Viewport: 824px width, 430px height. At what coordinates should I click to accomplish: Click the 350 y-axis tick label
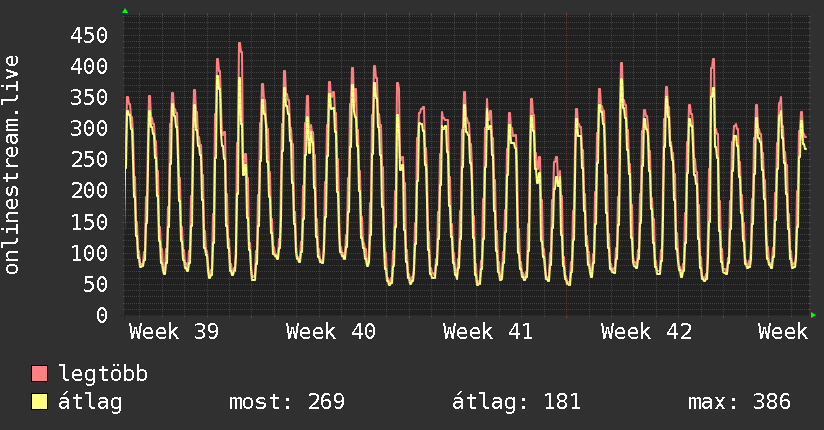pos(89,98)
